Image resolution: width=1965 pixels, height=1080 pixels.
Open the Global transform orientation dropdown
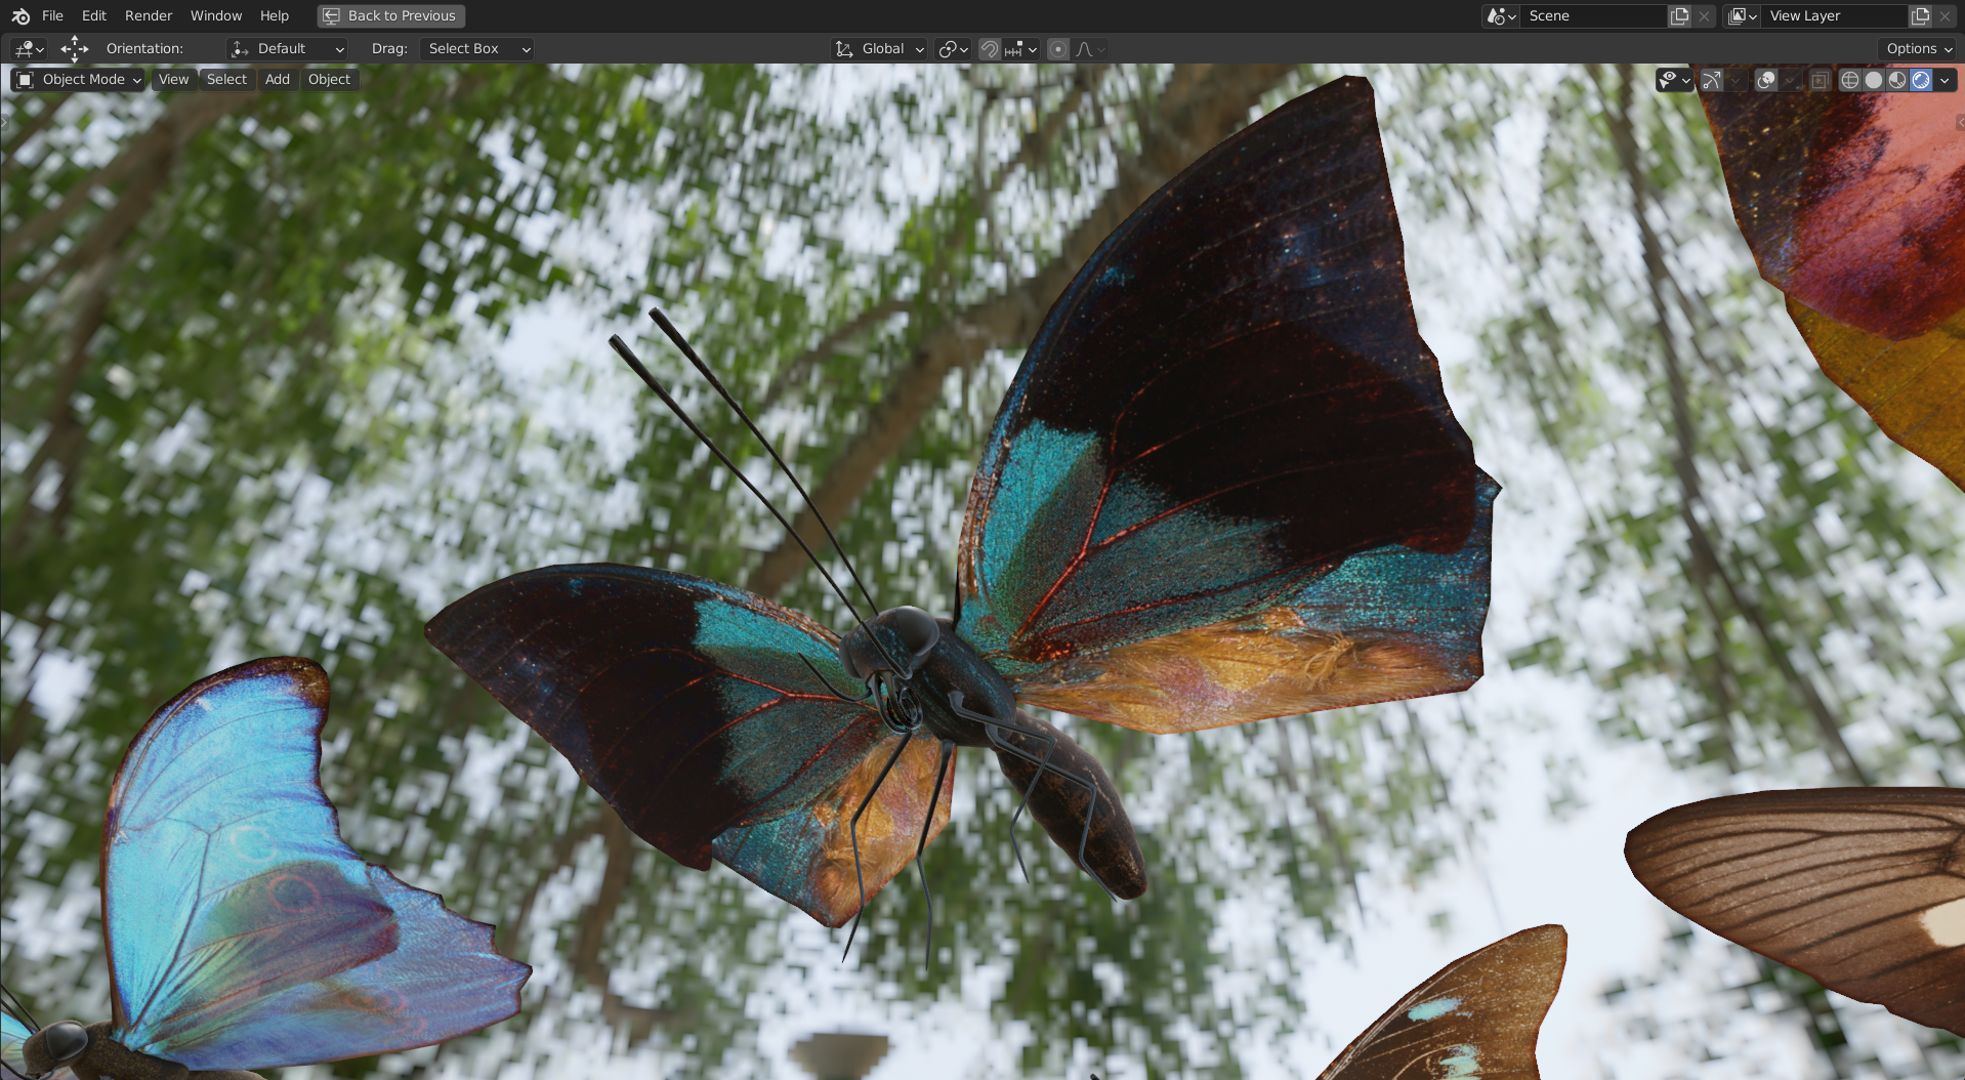(879, 49)
